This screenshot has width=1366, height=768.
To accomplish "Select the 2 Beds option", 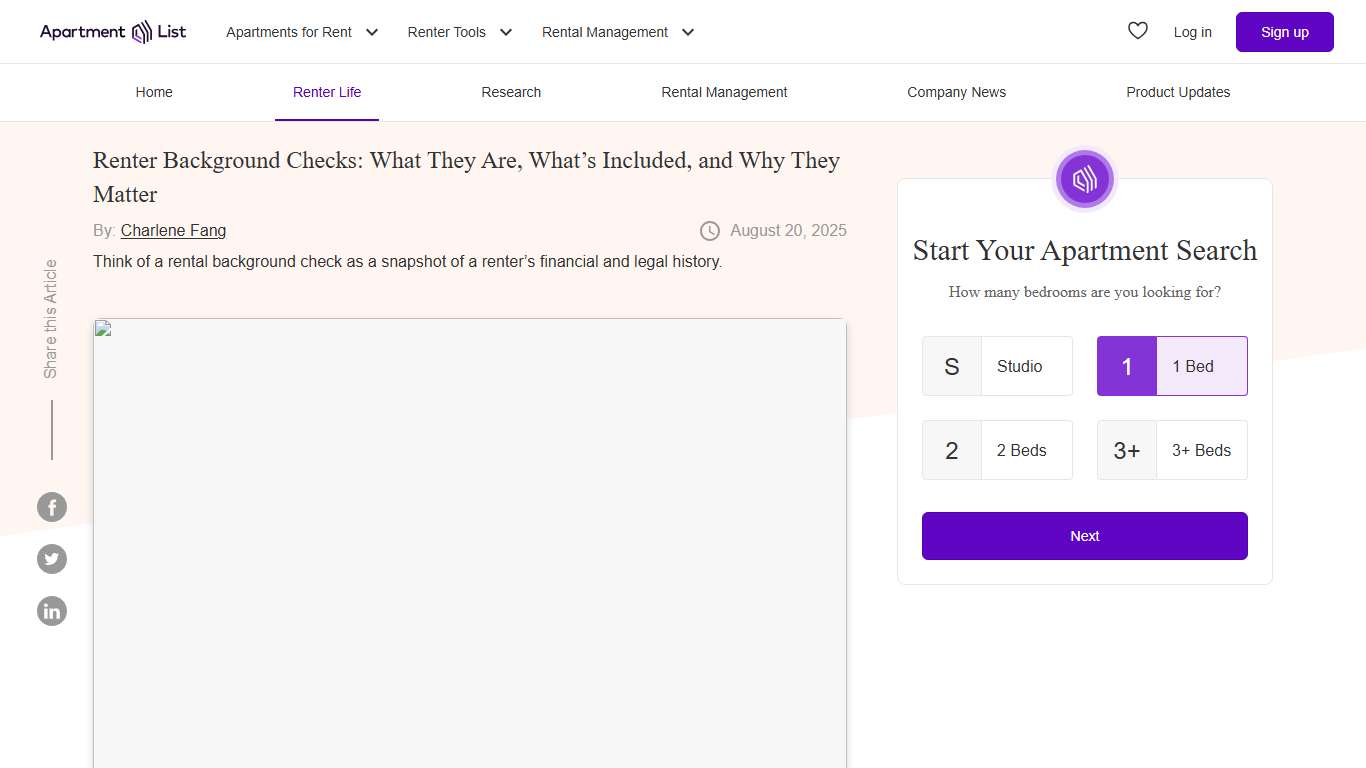I will 997,450.
